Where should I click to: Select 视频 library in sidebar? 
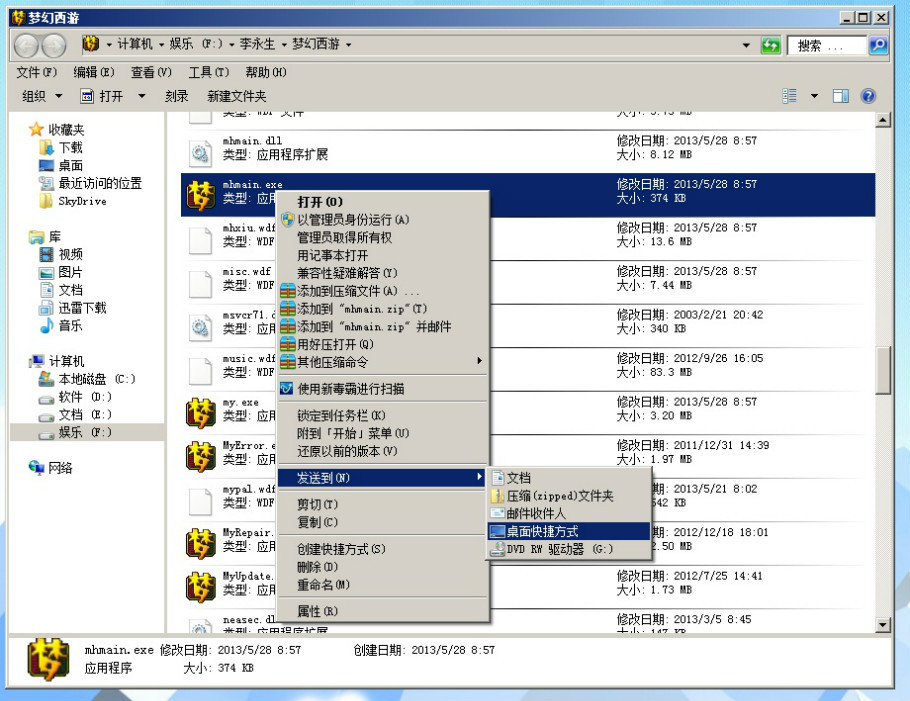(x=61, y=254)
